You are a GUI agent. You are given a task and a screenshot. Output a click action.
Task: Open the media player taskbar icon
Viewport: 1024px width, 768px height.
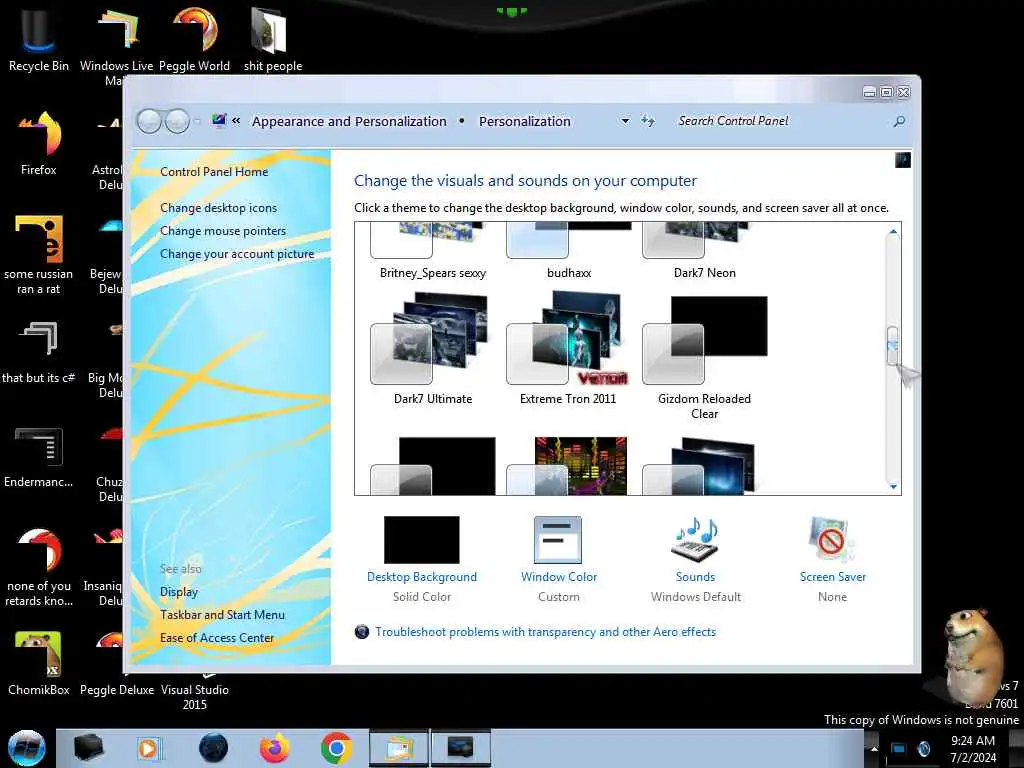(149, 748)
